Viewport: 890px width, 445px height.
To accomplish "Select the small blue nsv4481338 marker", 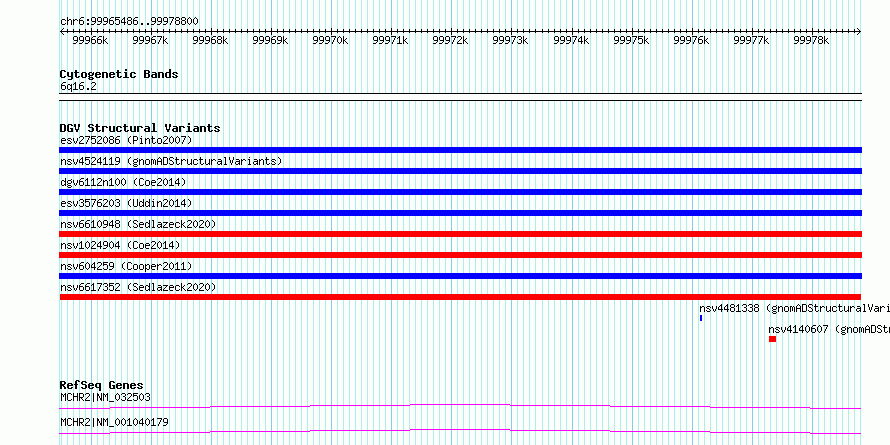I will click(x=701, y=318).
